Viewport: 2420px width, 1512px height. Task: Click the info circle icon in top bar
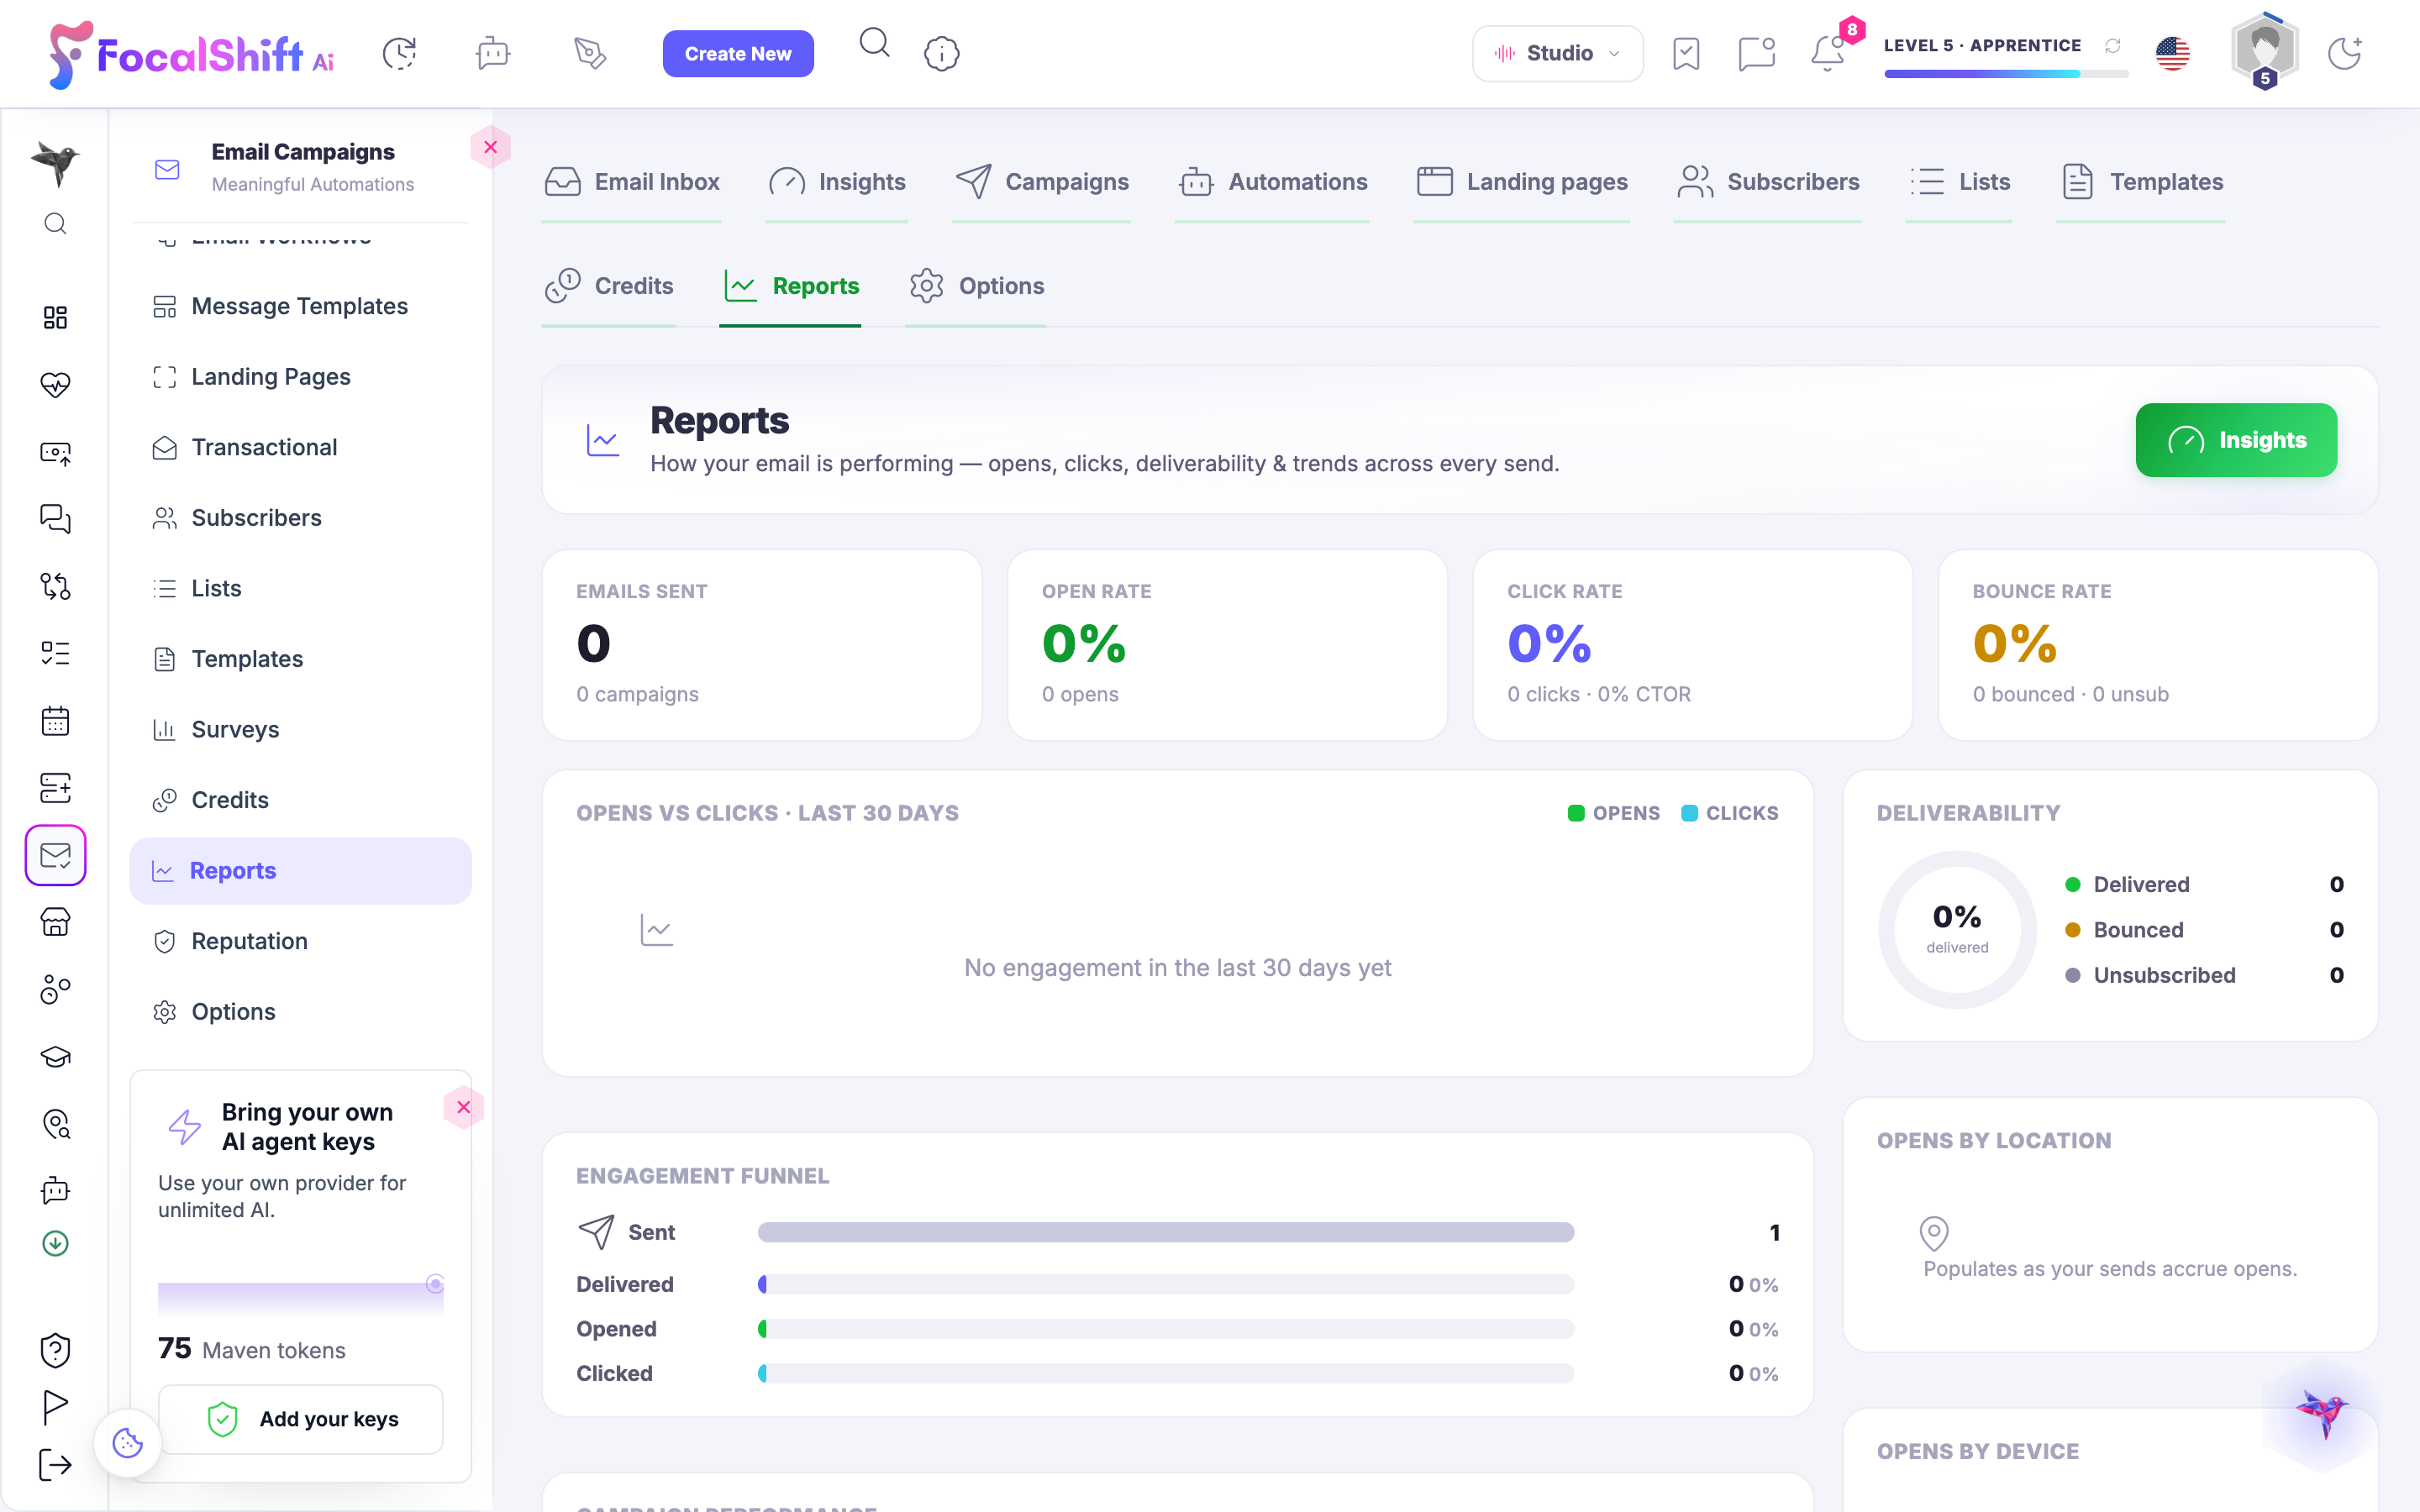click(942, 53)
